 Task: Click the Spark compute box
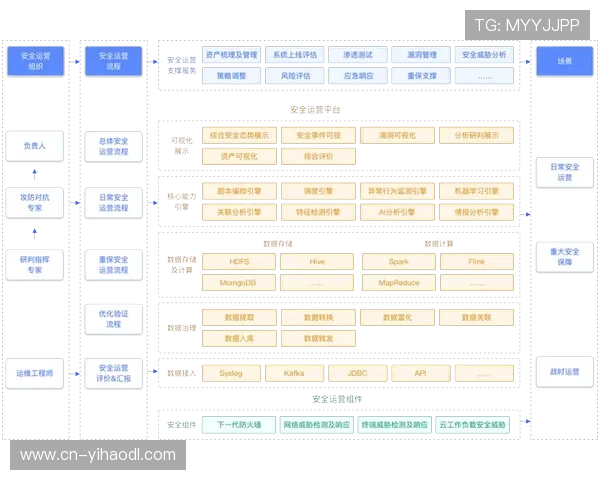(x=397, y=262)
